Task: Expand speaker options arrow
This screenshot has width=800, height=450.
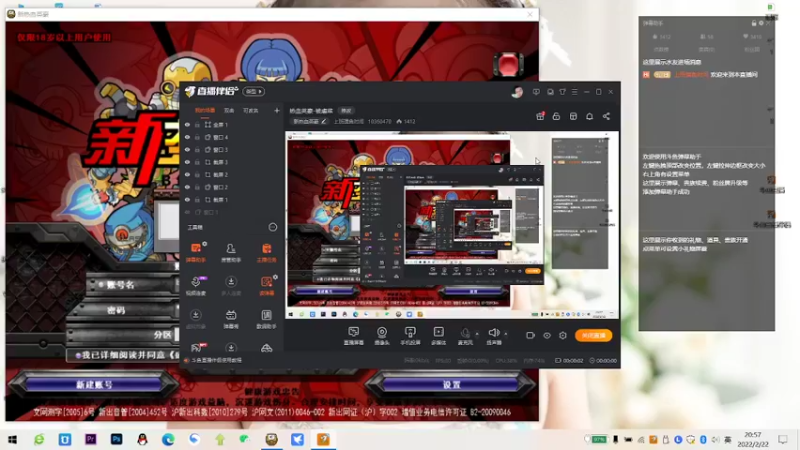Action: pyautogui.click(x=506, y=334)
